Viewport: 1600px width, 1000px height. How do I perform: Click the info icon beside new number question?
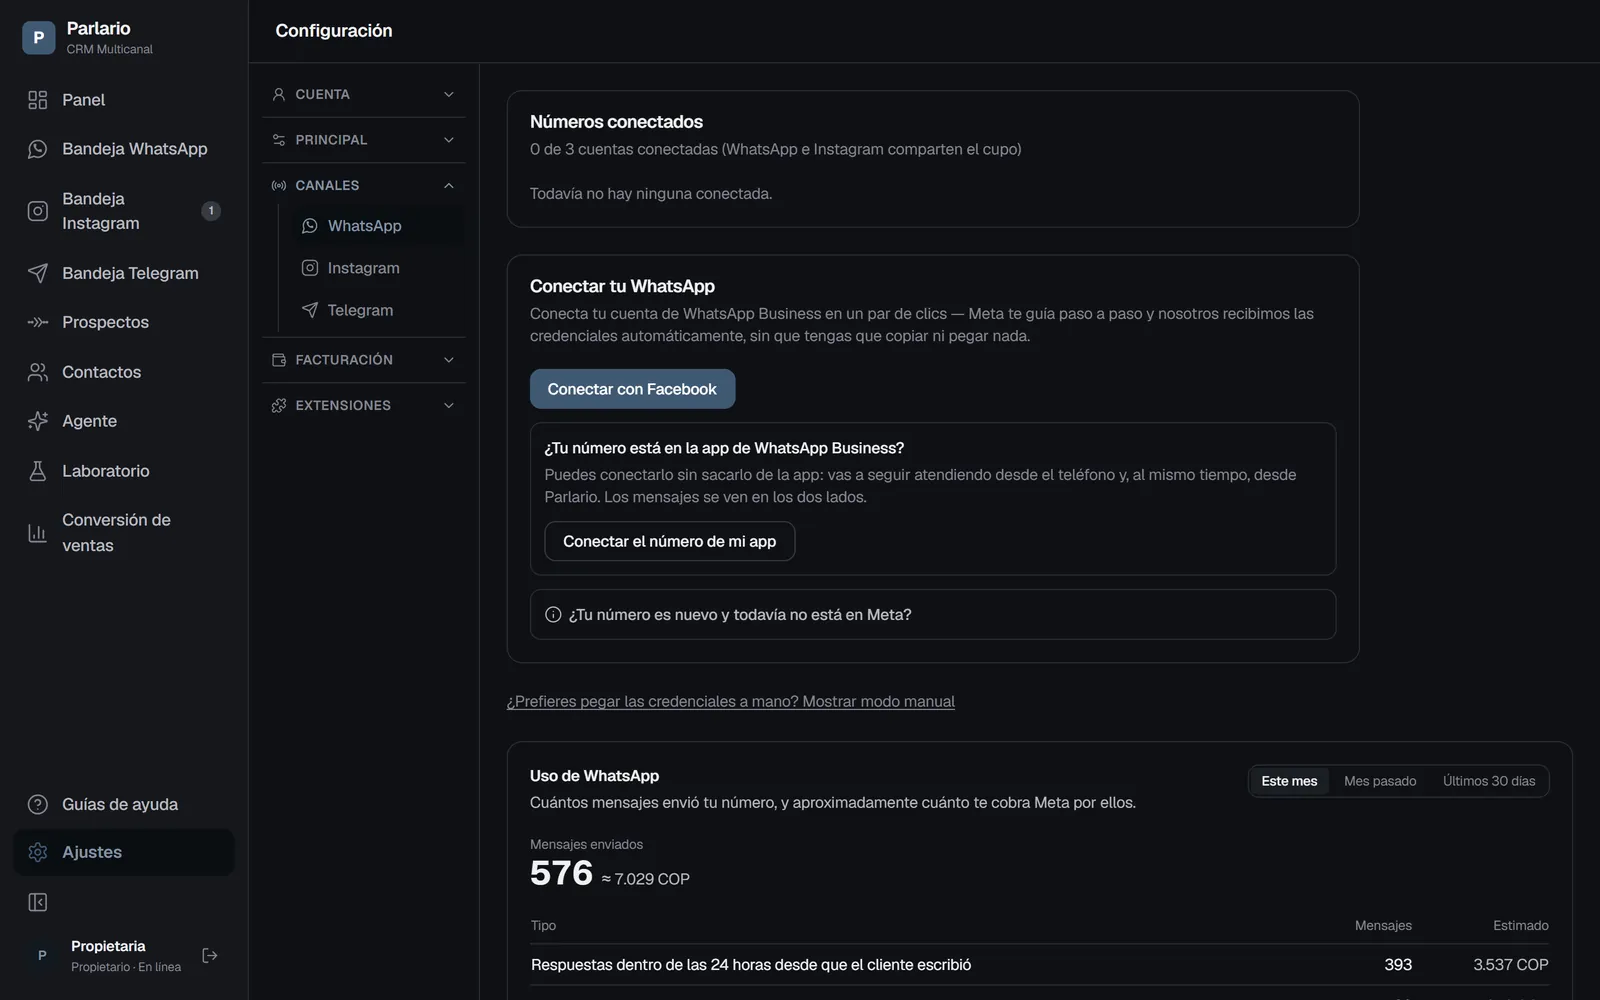tap(553, 615)
